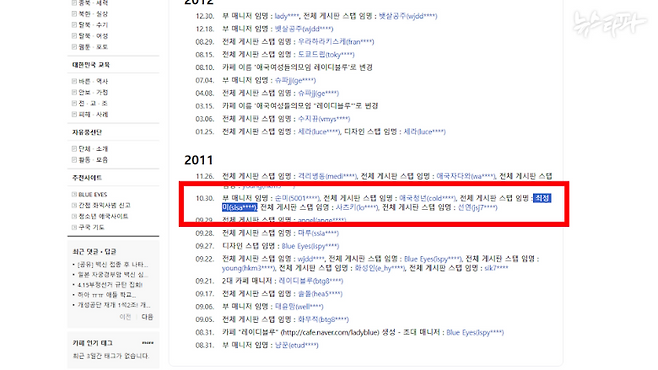The height and width of the screenshot is (370, 658).
Task: Open member link 솔몰(hea5****)
Action: 320,294
